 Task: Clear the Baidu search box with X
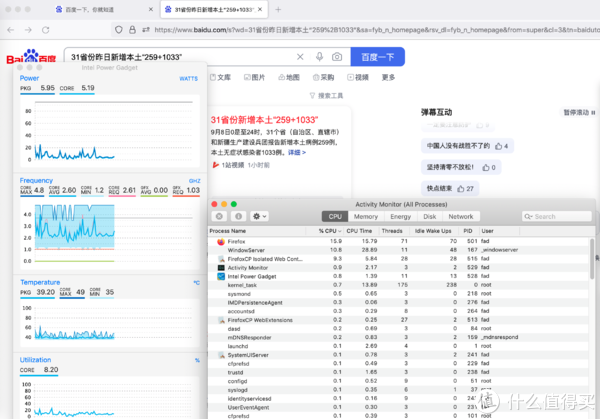pos(300,57)
